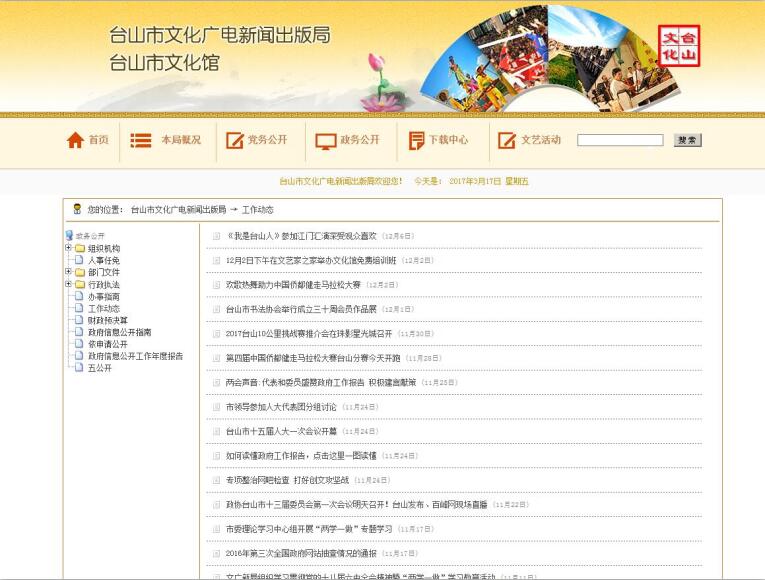The height and width of the screenshot is (580, 765).
Task: Open article 欢歌热舞助力中国侨都健走马拉松大赛
Action: (293, 285)
